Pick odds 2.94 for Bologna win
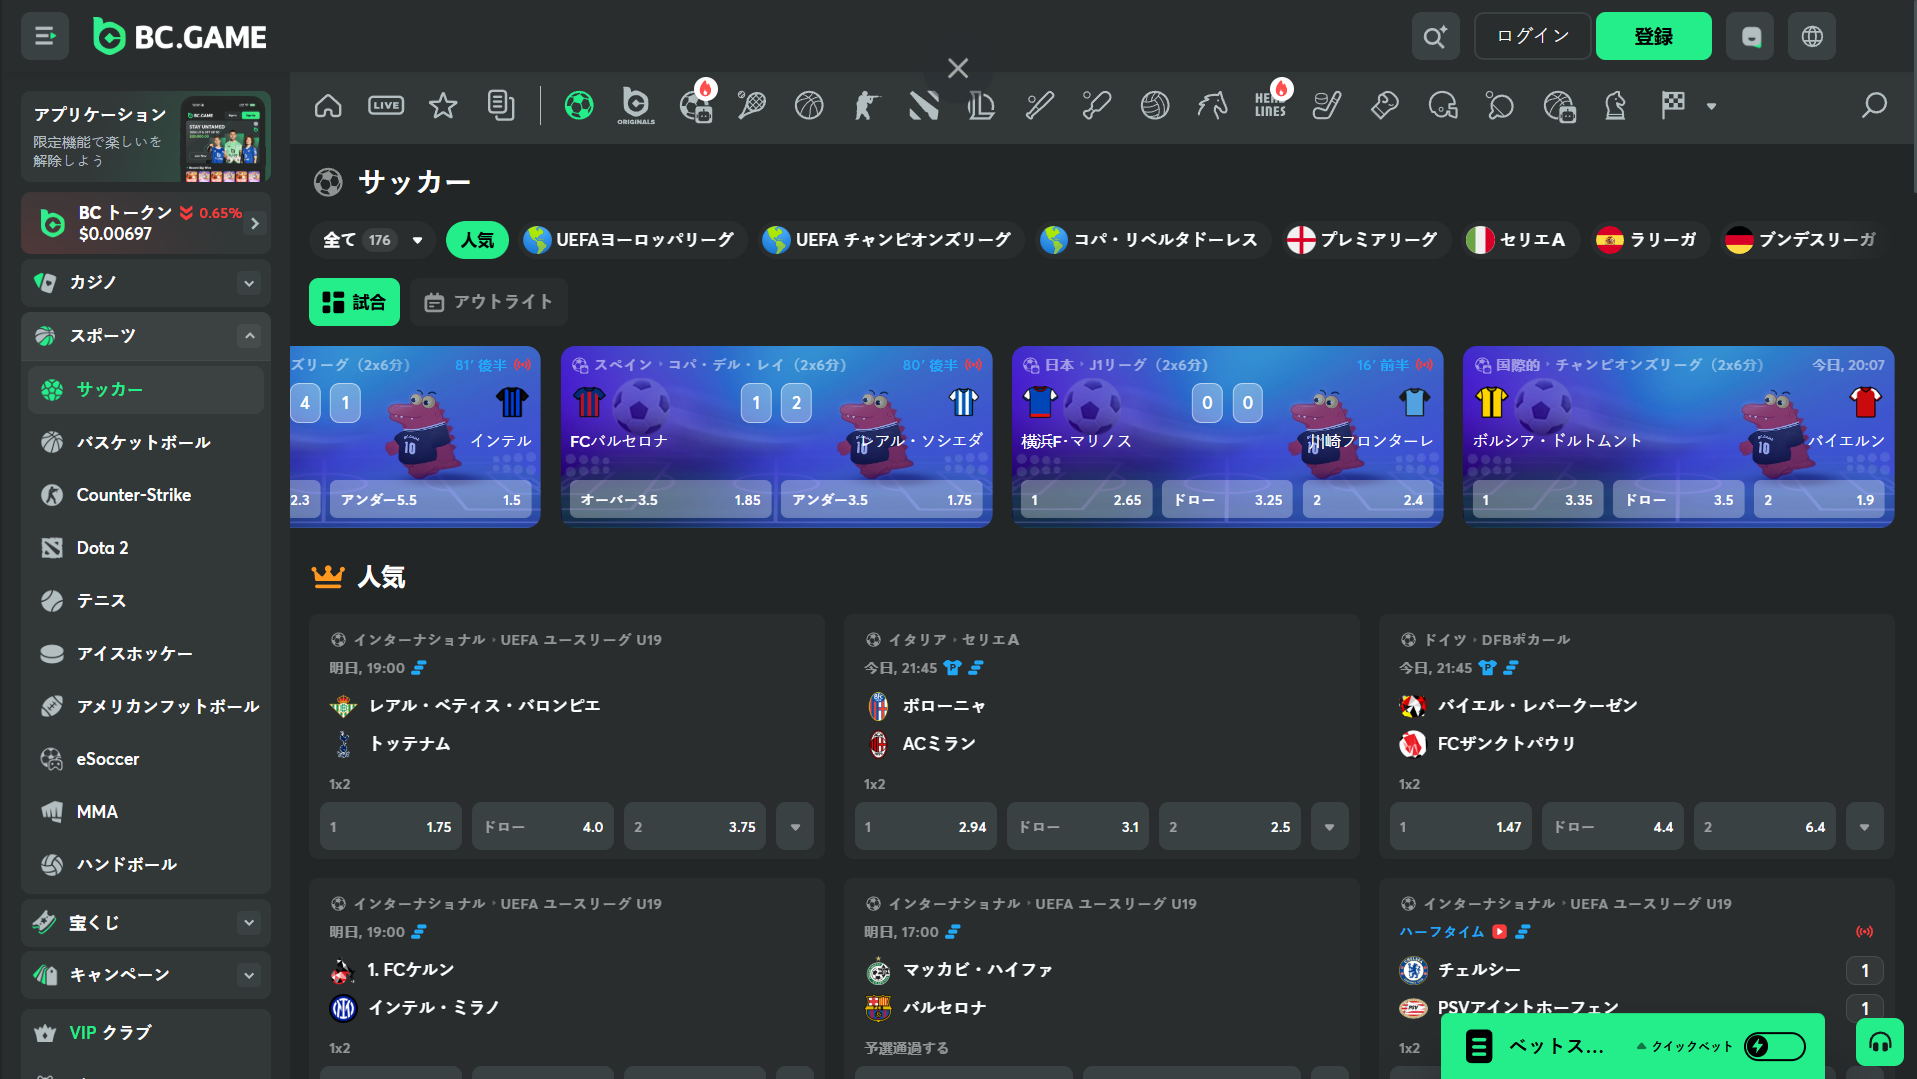Image resolution: width=1917 pixels, height=1079 pixels. 925,827
